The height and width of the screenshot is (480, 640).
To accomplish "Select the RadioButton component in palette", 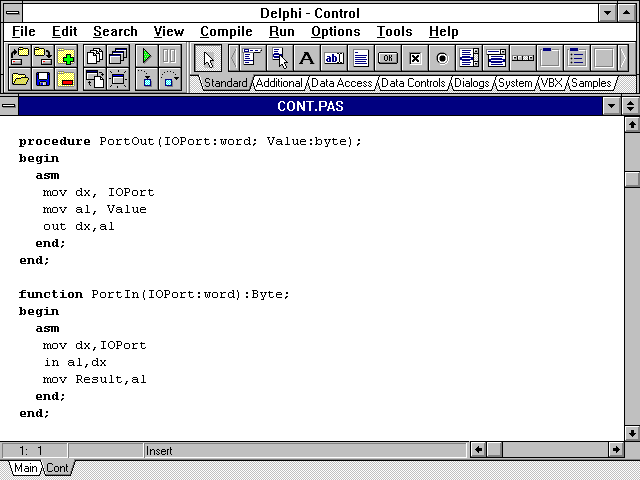I will 442,57.
